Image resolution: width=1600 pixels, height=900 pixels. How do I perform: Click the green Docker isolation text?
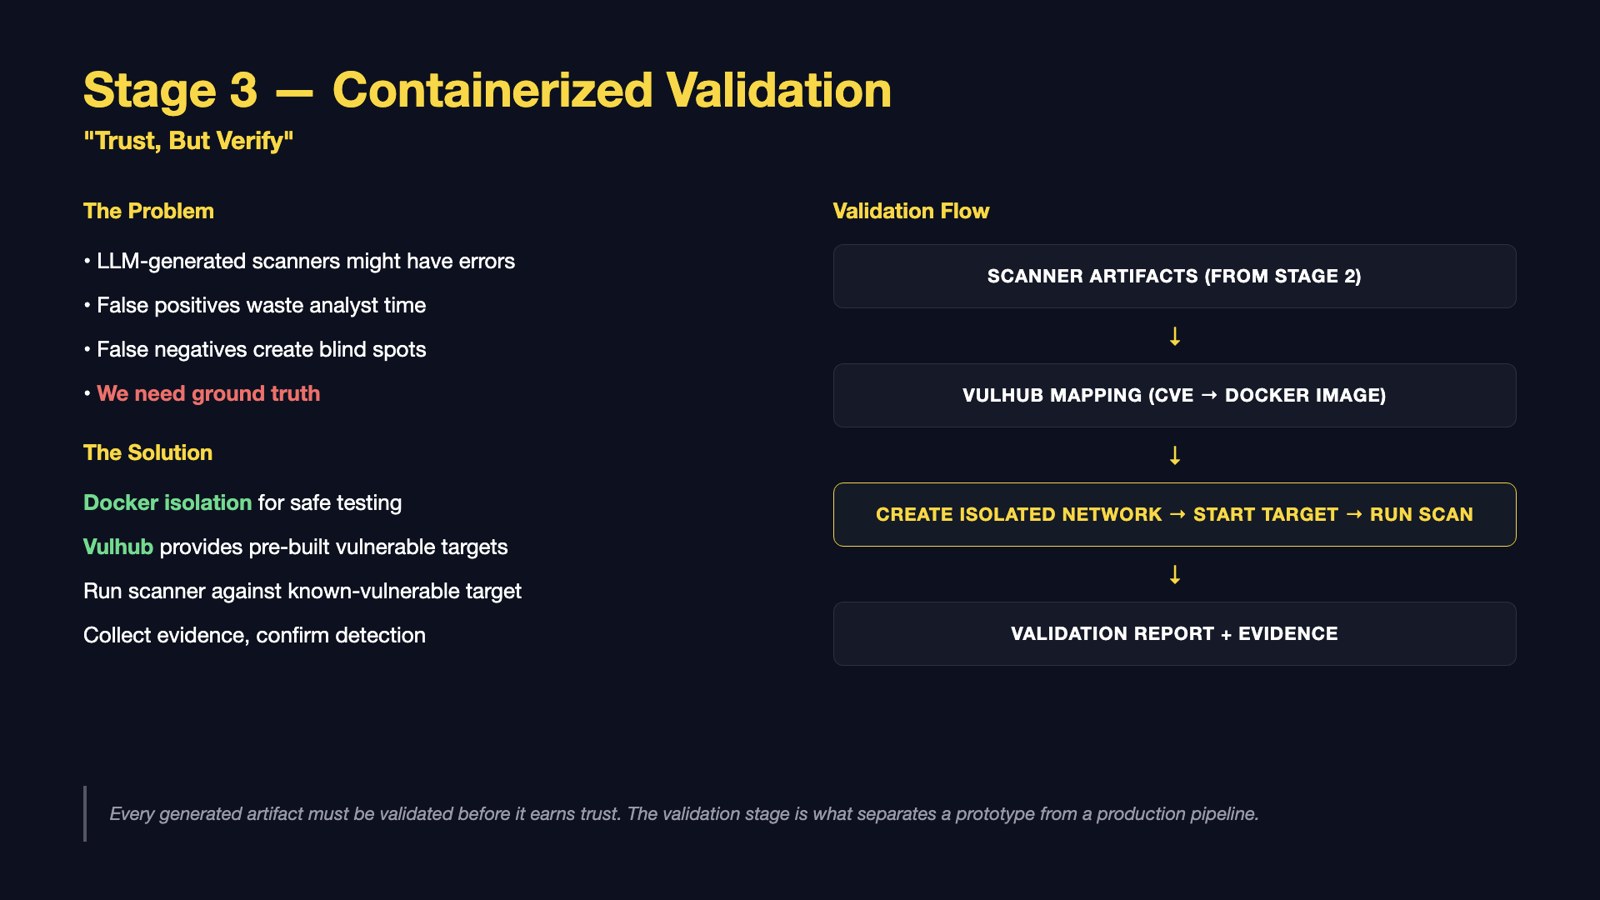point(167,502)
